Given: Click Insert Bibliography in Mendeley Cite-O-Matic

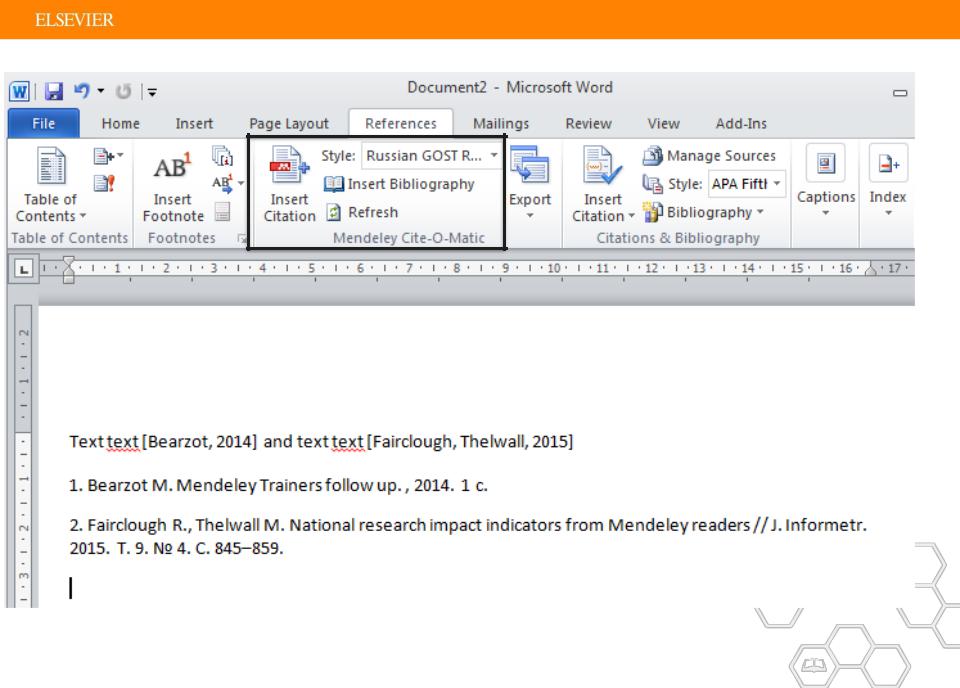Looking at the screenshot, I should [399, 184].
